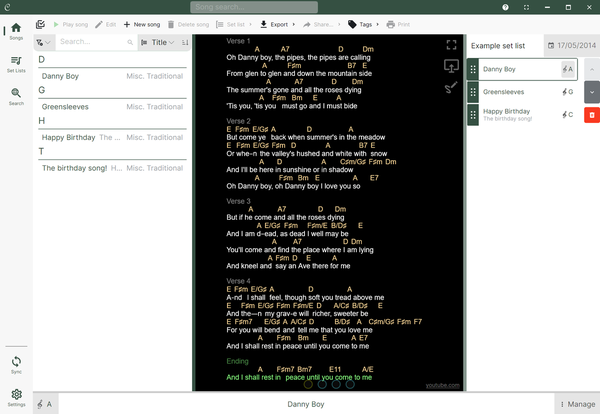Click the present-to-external-display icon
The image size is (600, 414).
coord(452,66)
